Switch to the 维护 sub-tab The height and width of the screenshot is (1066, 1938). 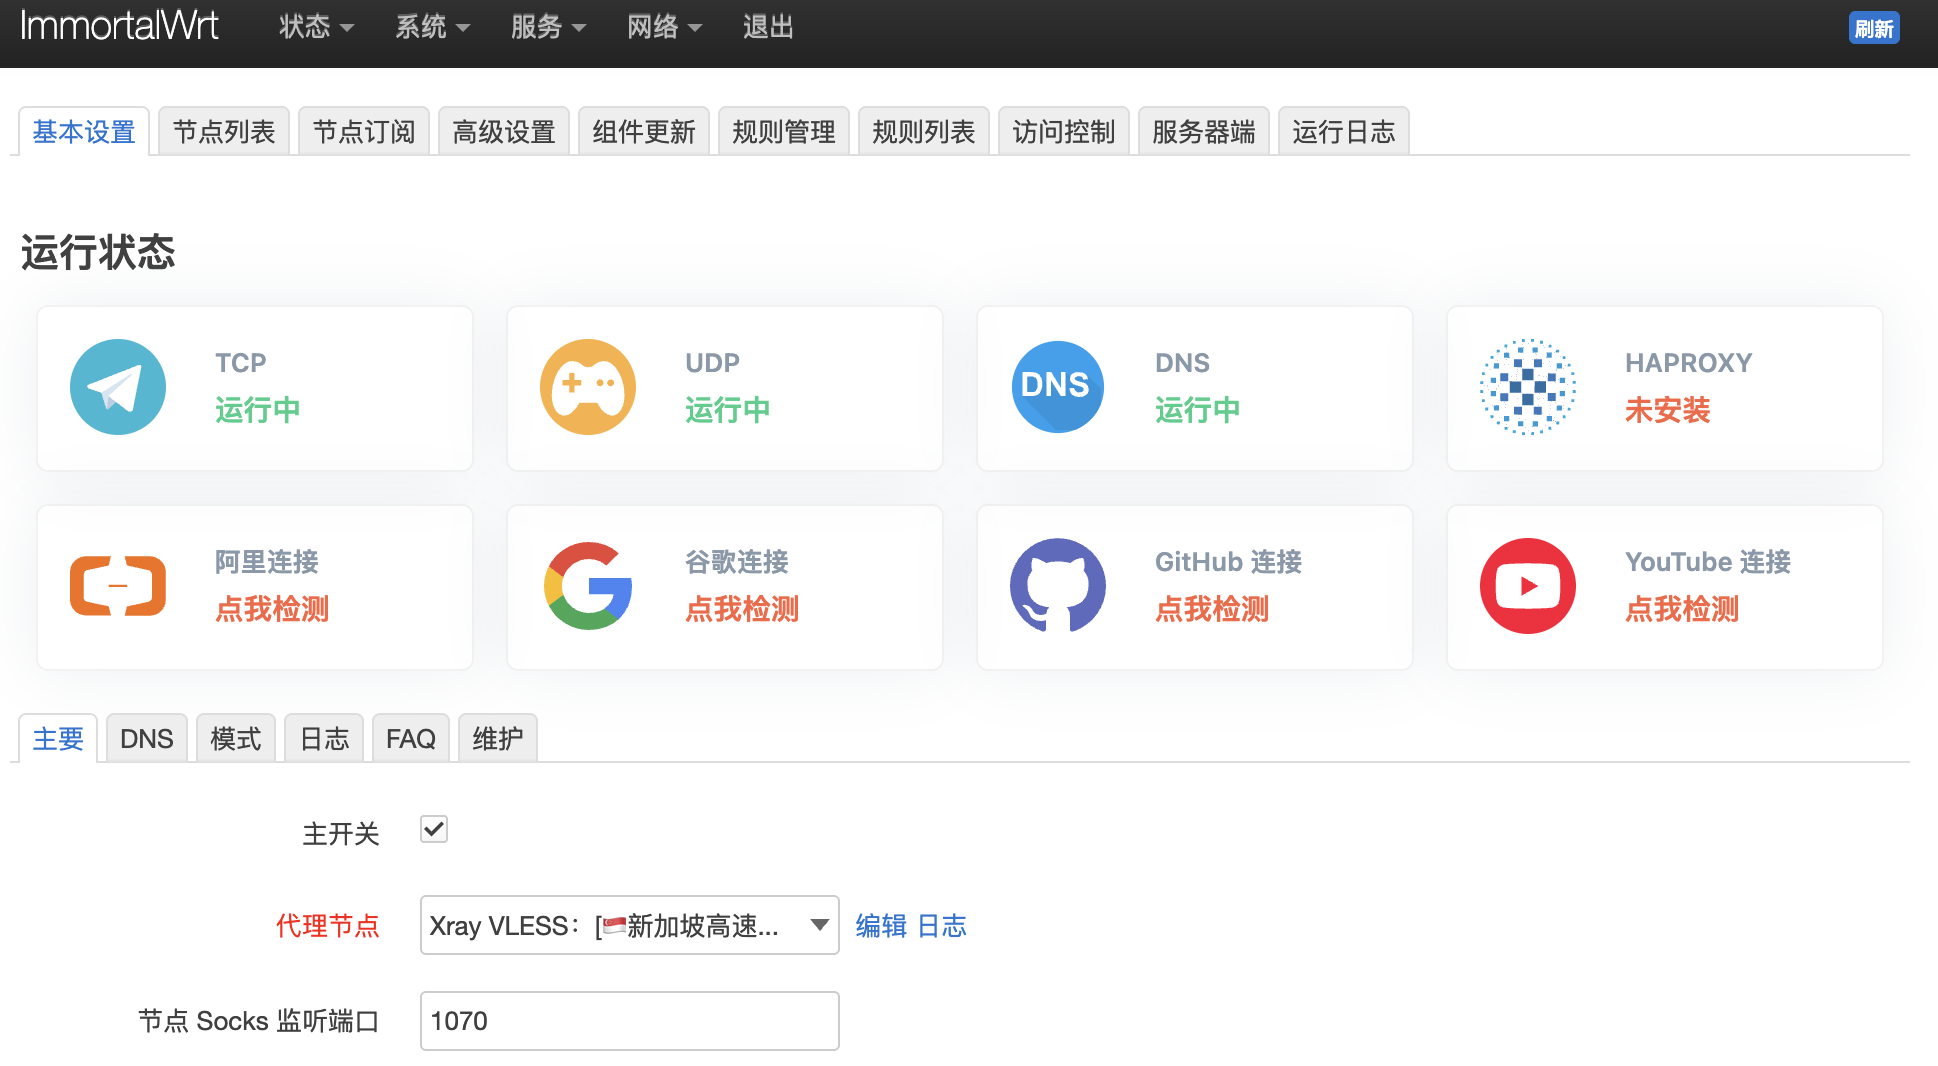[498, 738]
